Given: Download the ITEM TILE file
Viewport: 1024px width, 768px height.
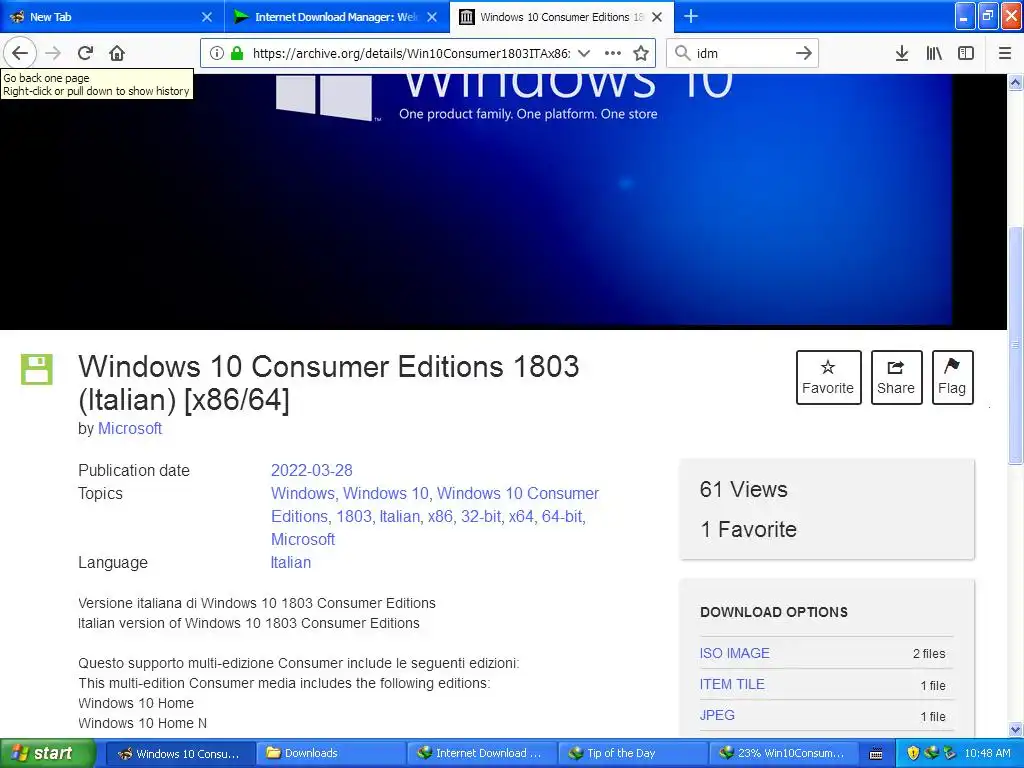Looking at the screenshot, I should click(731, 684).
